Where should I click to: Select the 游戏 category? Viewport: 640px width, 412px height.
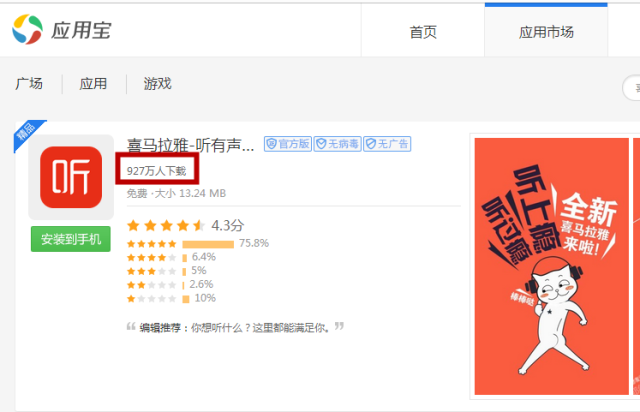[158, 83]
